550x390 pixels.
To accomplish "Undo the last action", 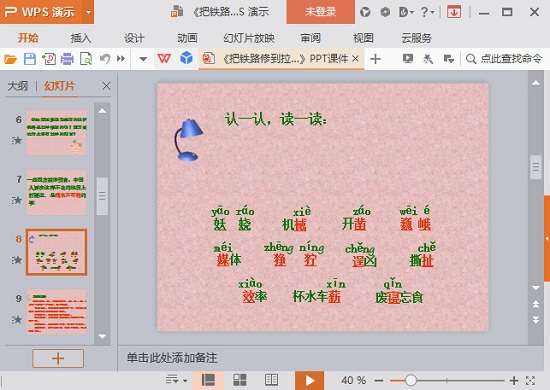I will click(x=105, y=59).
